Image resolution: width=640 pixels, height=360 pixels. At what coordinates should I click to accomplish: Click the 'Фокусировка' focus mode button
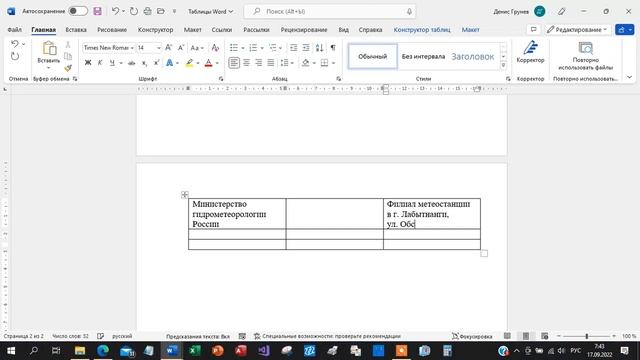click(472, 336)
